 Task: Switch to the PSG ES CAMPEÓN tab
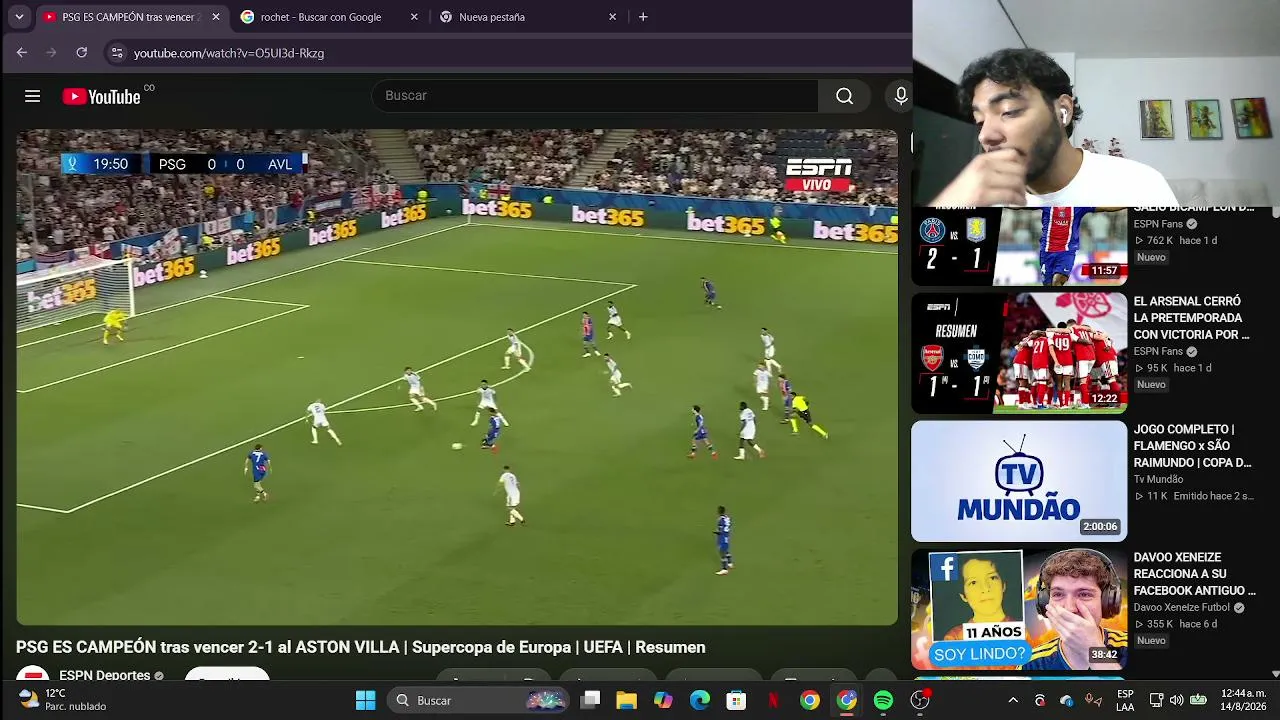click(x=132, y=17)
